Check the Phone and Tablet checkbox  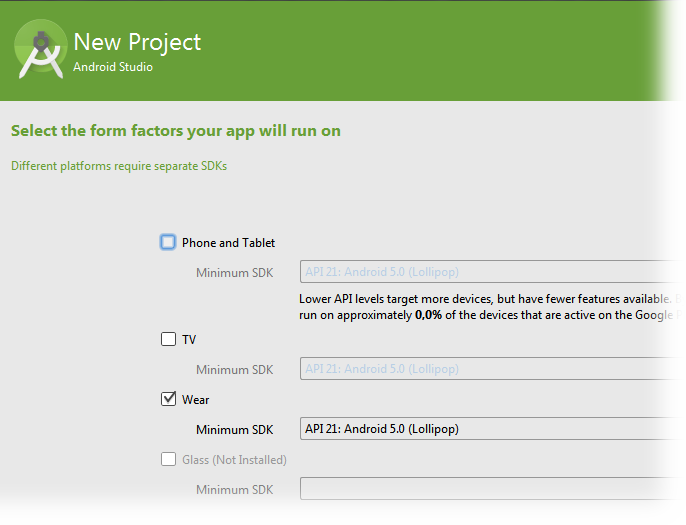coord(168,242)
